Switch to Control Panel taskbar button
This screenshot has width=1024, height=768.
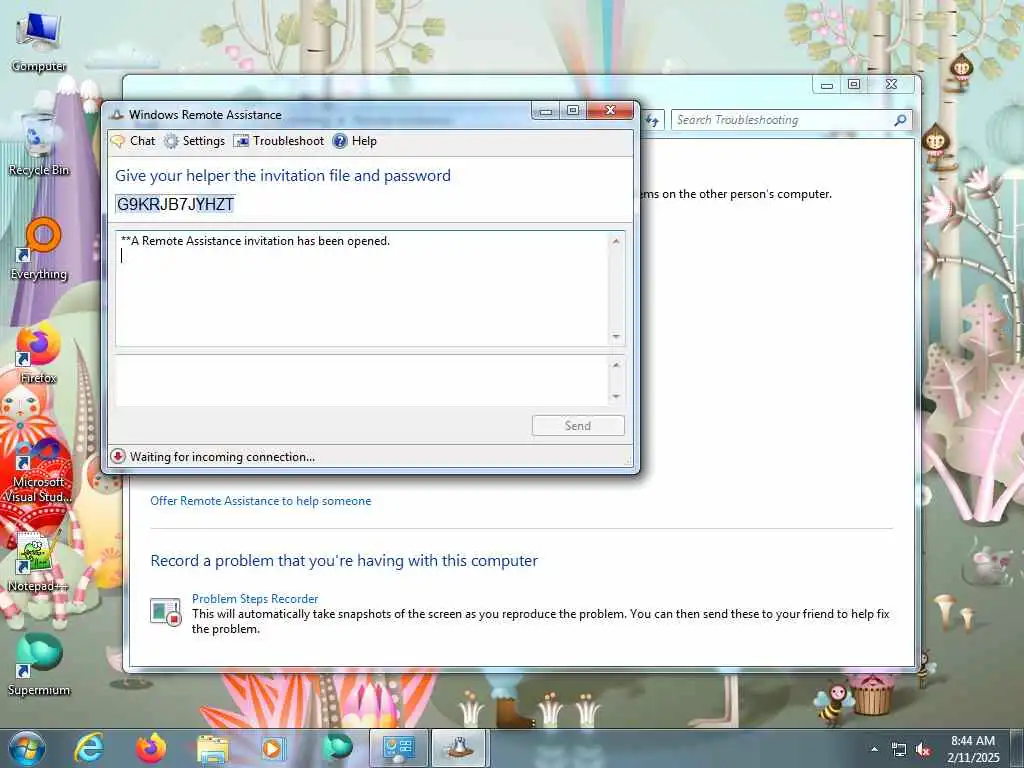click(x=399, y=748)
